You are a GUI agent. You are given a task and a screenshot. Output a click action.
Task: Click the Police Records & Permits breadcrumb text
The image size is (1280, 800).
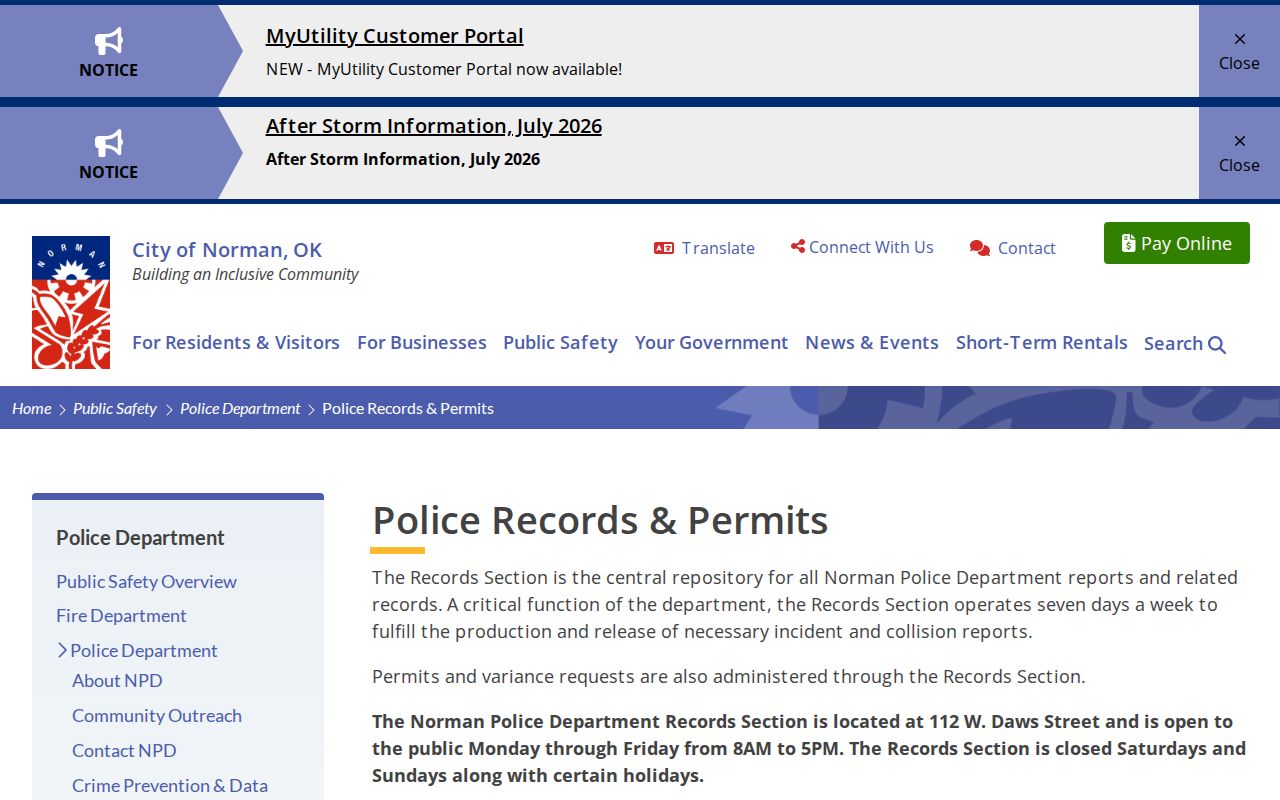click(x=408, y=408)
